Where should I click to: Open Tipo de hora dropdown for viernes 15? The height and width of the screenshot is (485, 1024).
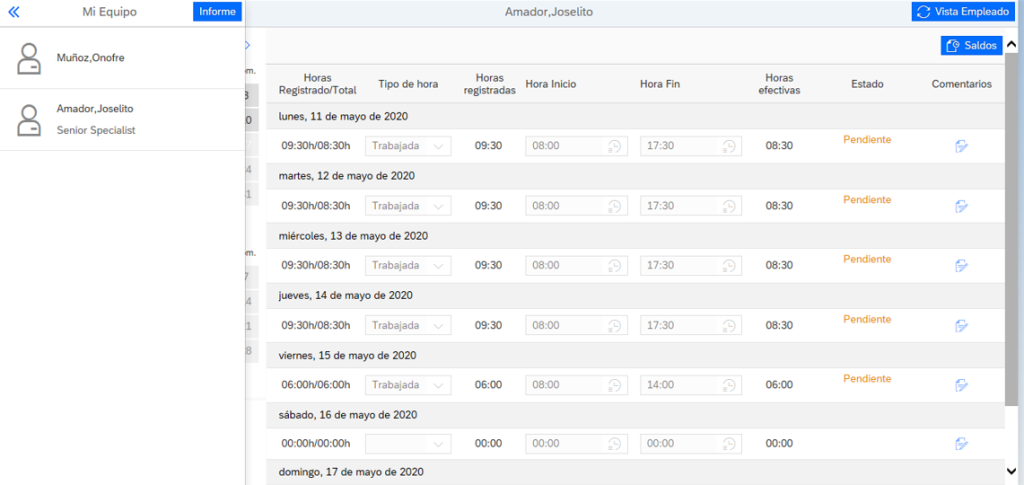click(408, 385)
